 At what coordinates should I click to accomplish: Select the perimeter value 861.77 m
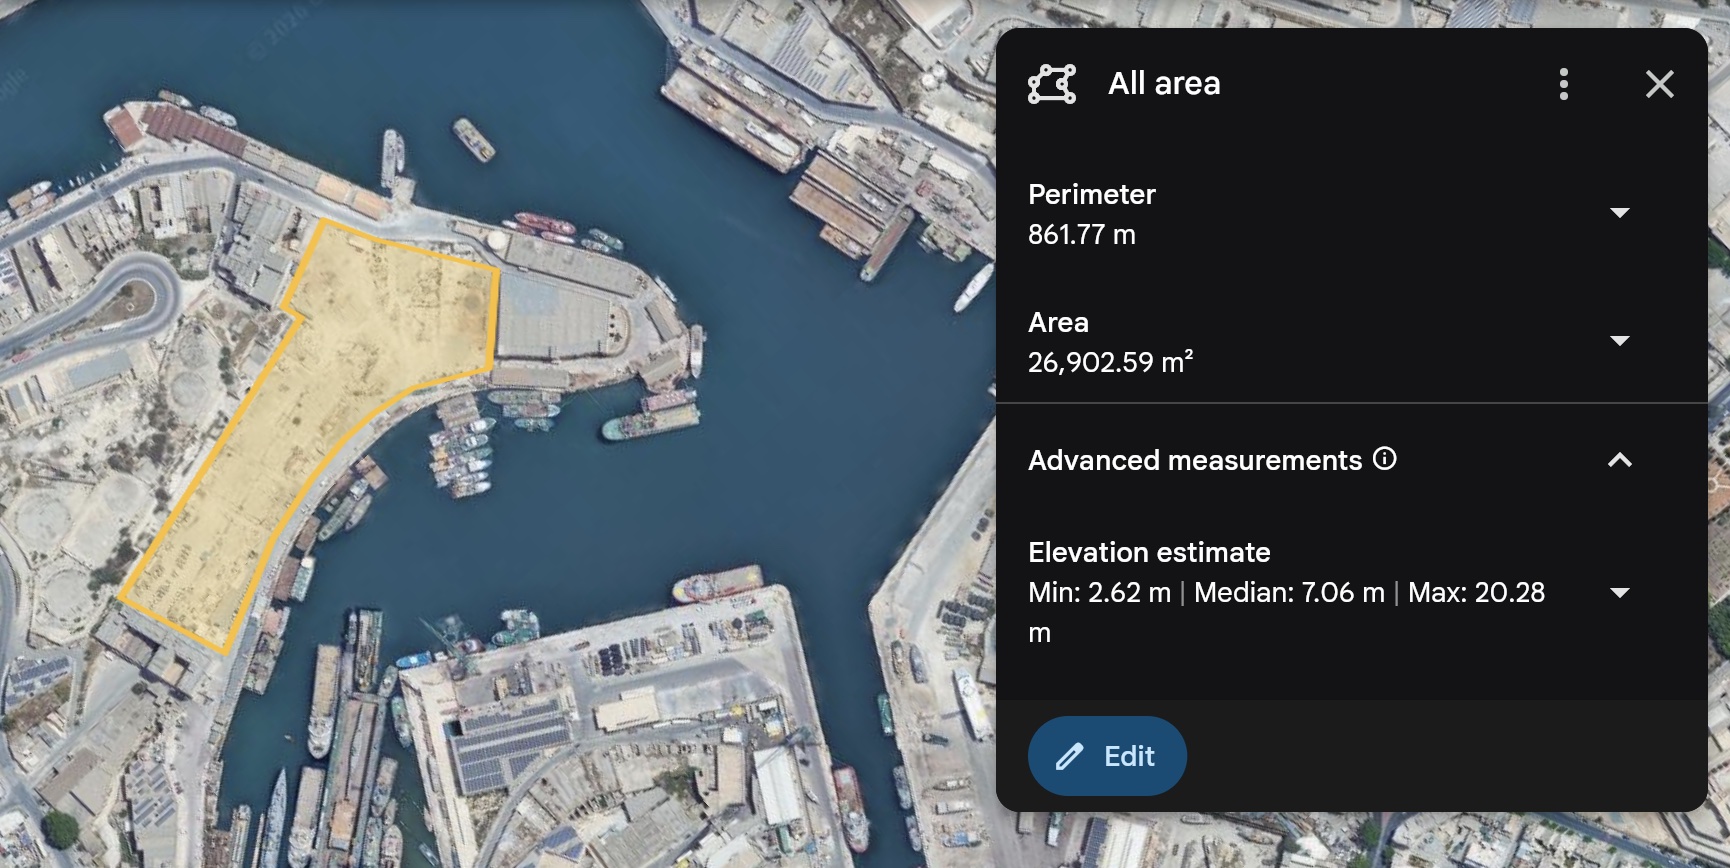pyautogui.click(x=1081, y=235)
